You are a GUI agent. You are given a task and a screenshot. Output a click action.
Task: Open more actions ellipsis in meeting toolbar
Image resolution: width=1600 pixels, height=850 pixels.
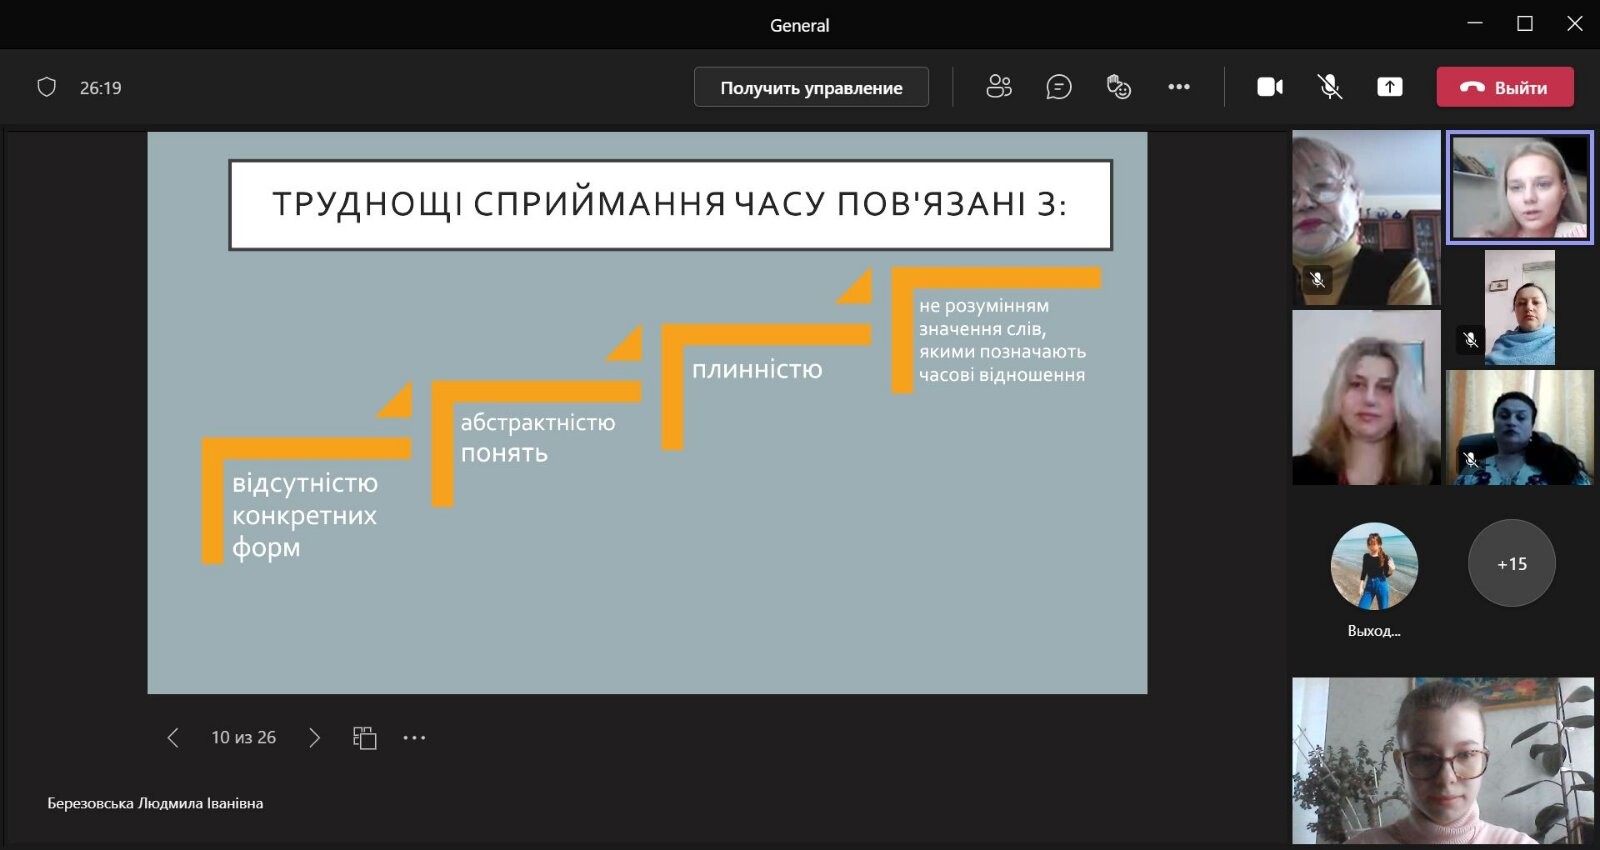pos(1179,87)
